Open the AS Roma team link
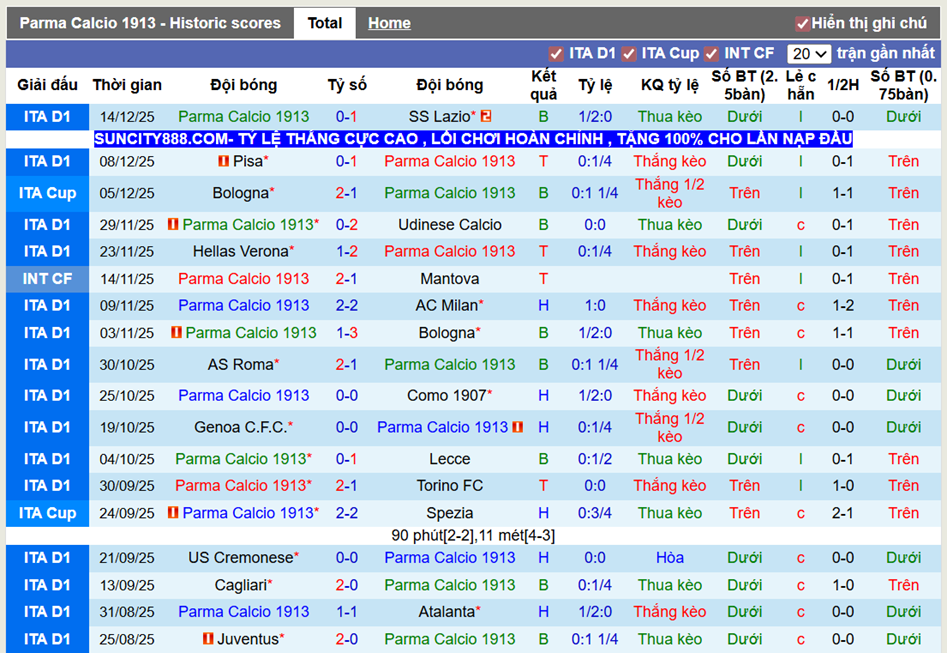This screenshot has height=653, width=947. [240, 365]
